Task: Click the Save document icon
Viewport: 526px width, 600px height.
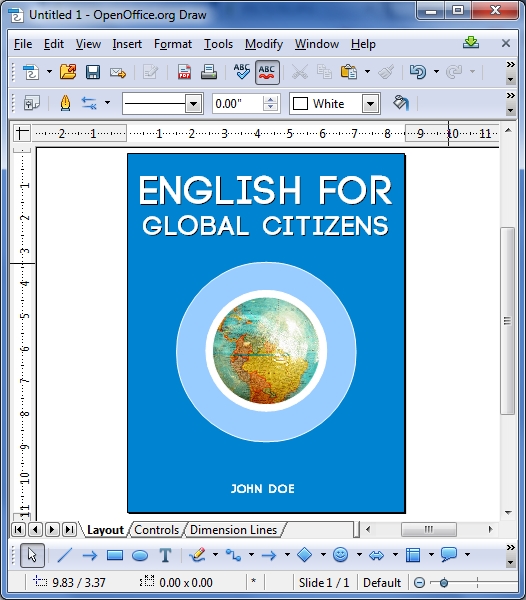Action: pyautogui.click(x=93, y=72)
